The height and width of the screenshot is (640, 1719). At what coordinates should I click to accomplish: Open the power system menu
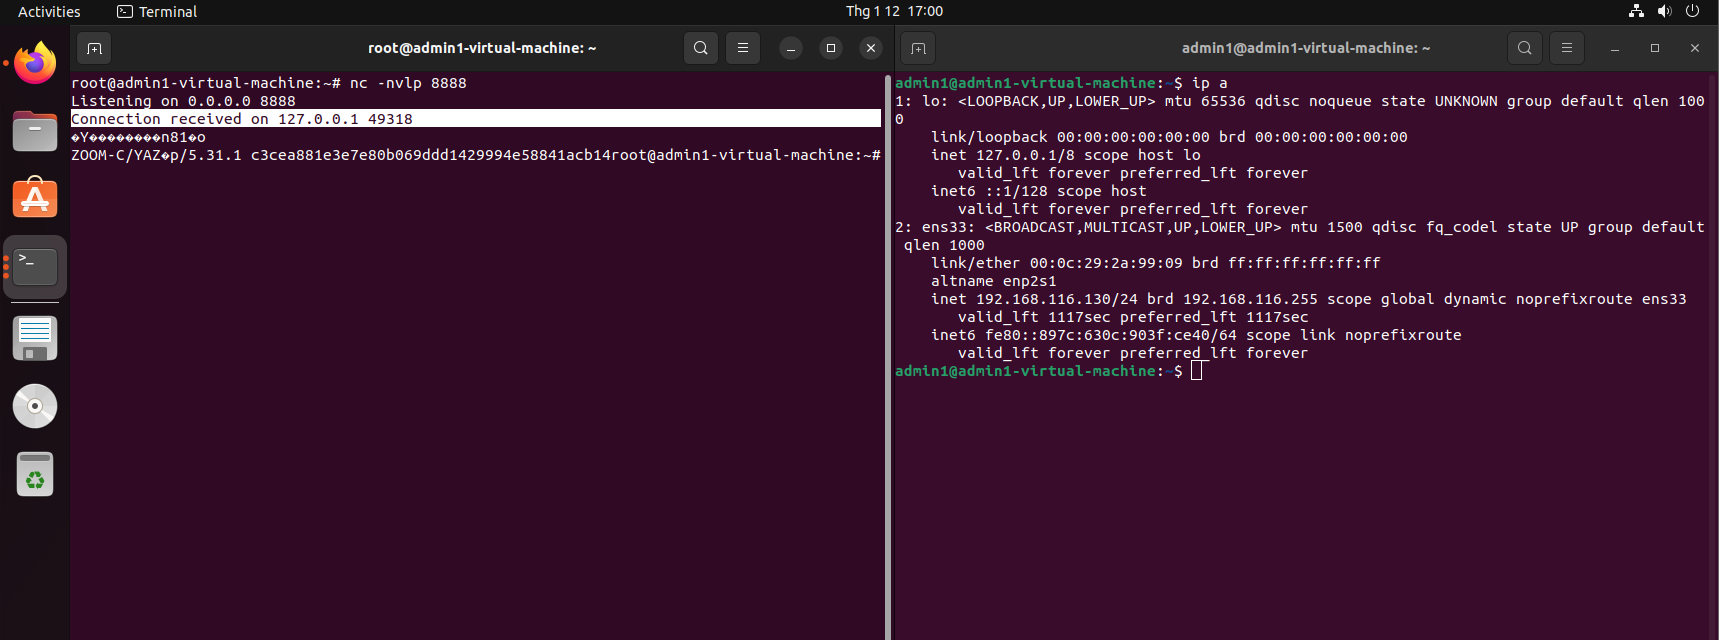[x=1692, y=11]
